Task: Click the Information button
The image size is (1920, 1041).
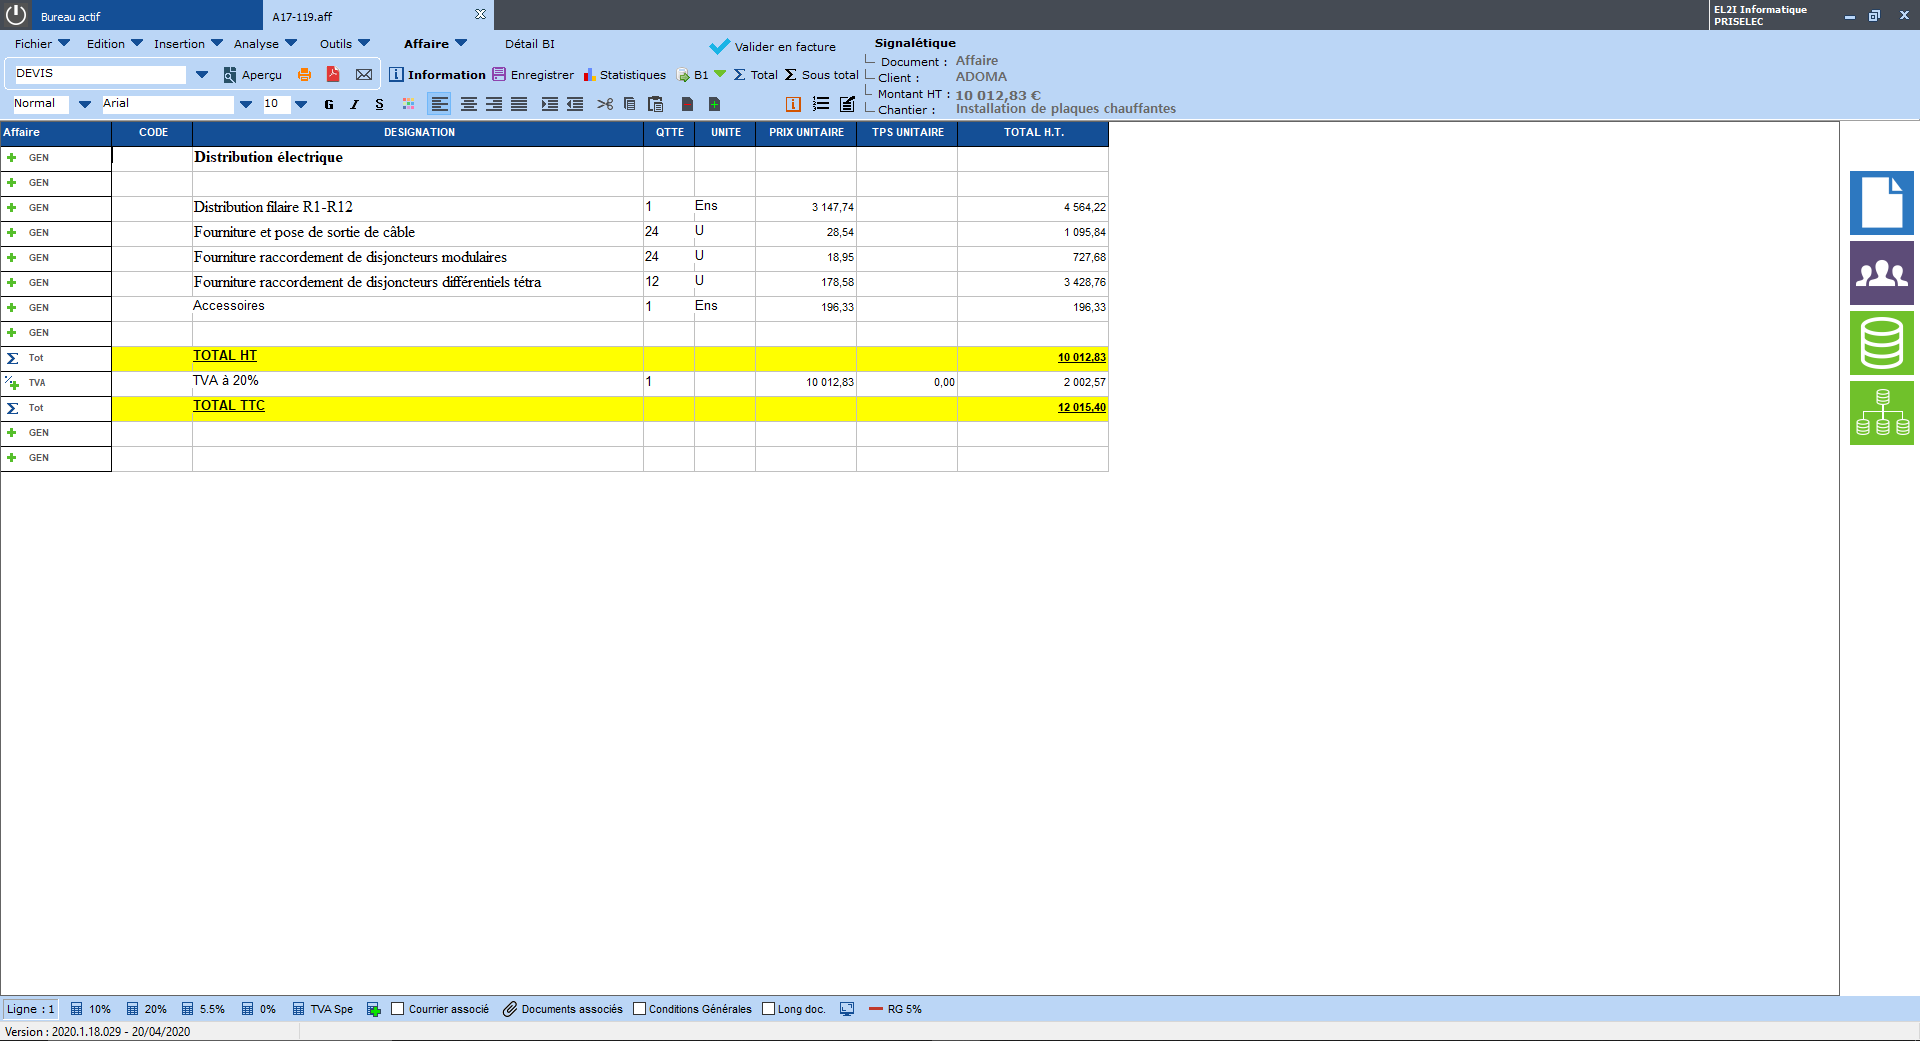Action: point(437,75)
